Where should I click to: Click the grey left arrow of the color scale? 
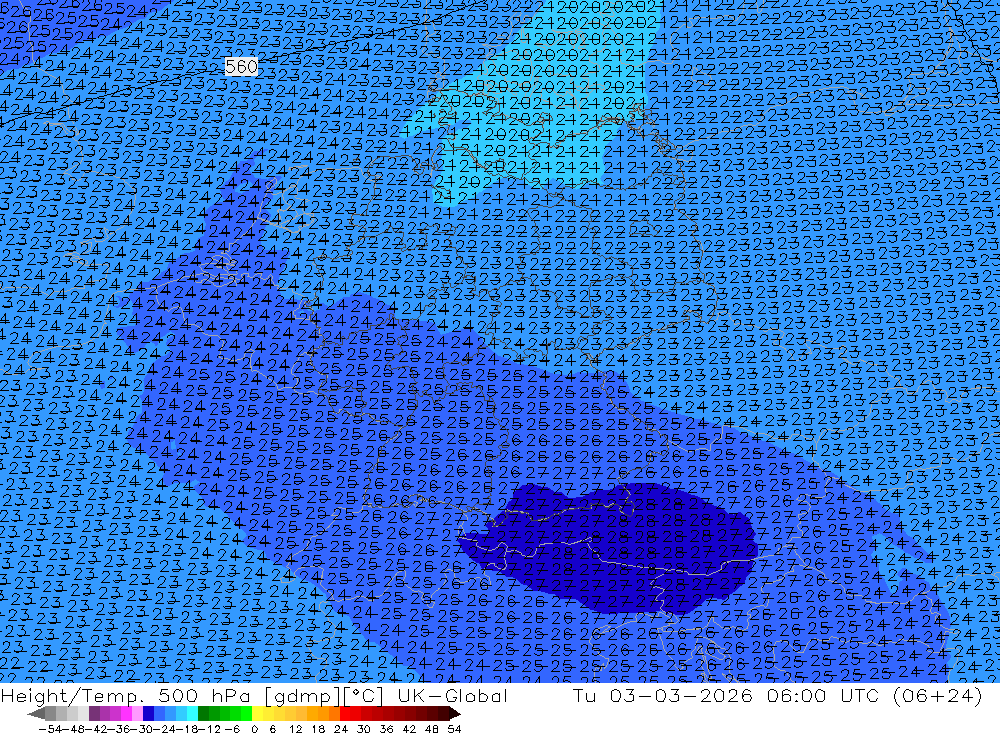36,714
